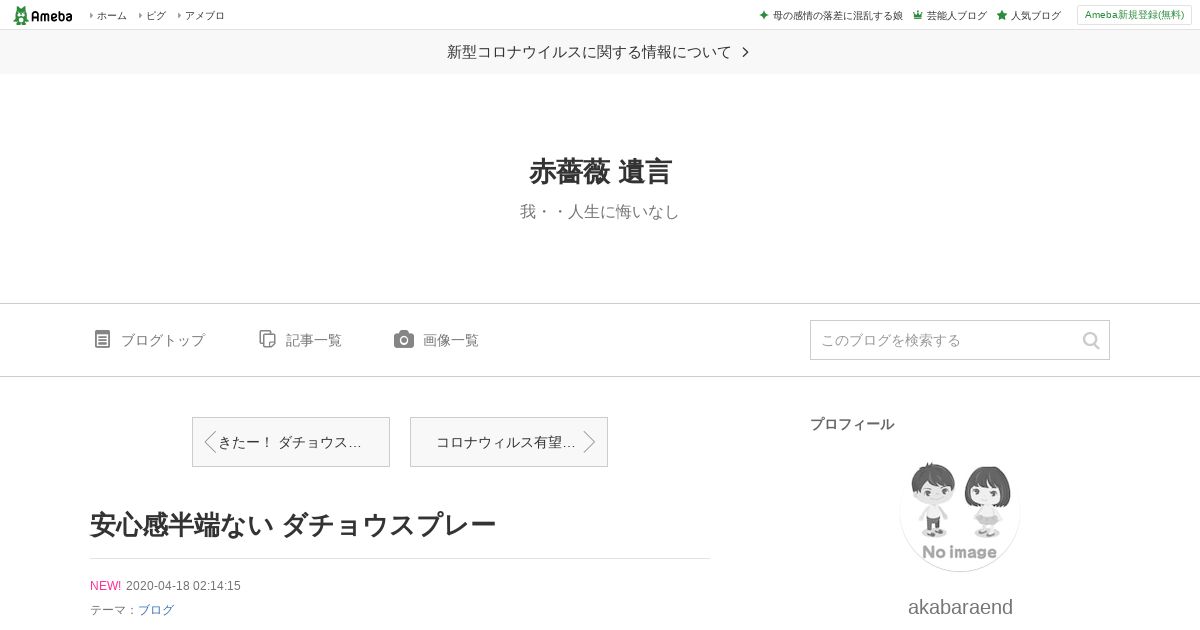This screenshot has height=630, width=1200.
Task: Go to previous article きたー！ ダチョウス…
Action: (x=291, y=442)
